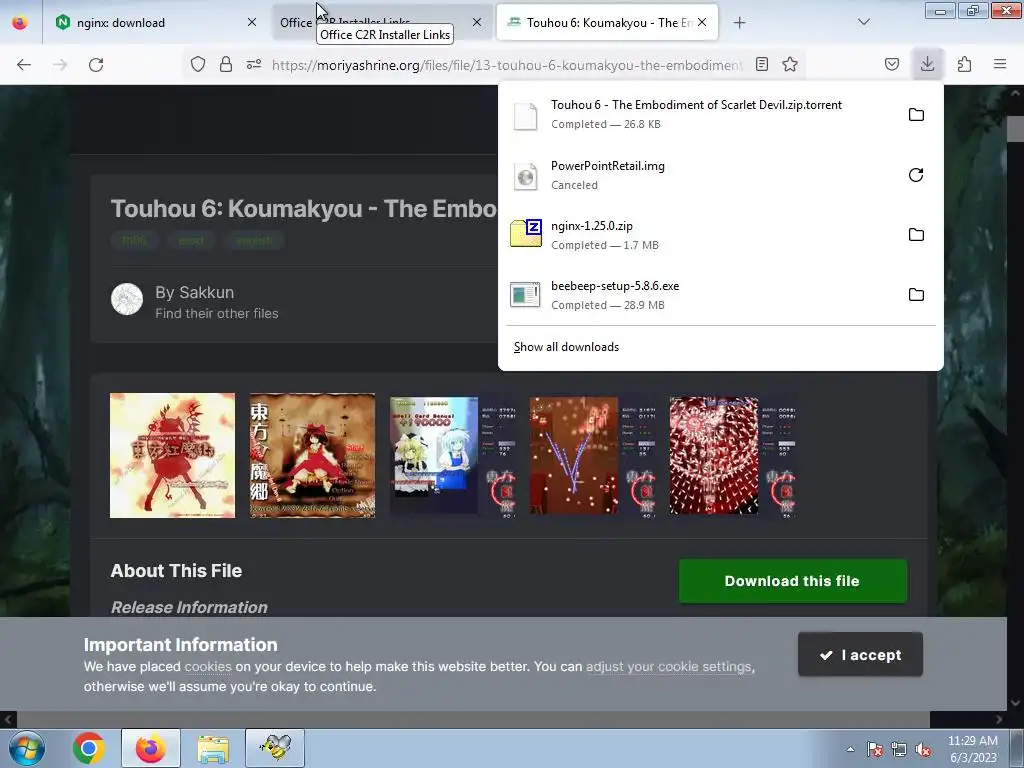Open the Windows Start orb
The image size is (1024, 768).
tap(26, 748)
